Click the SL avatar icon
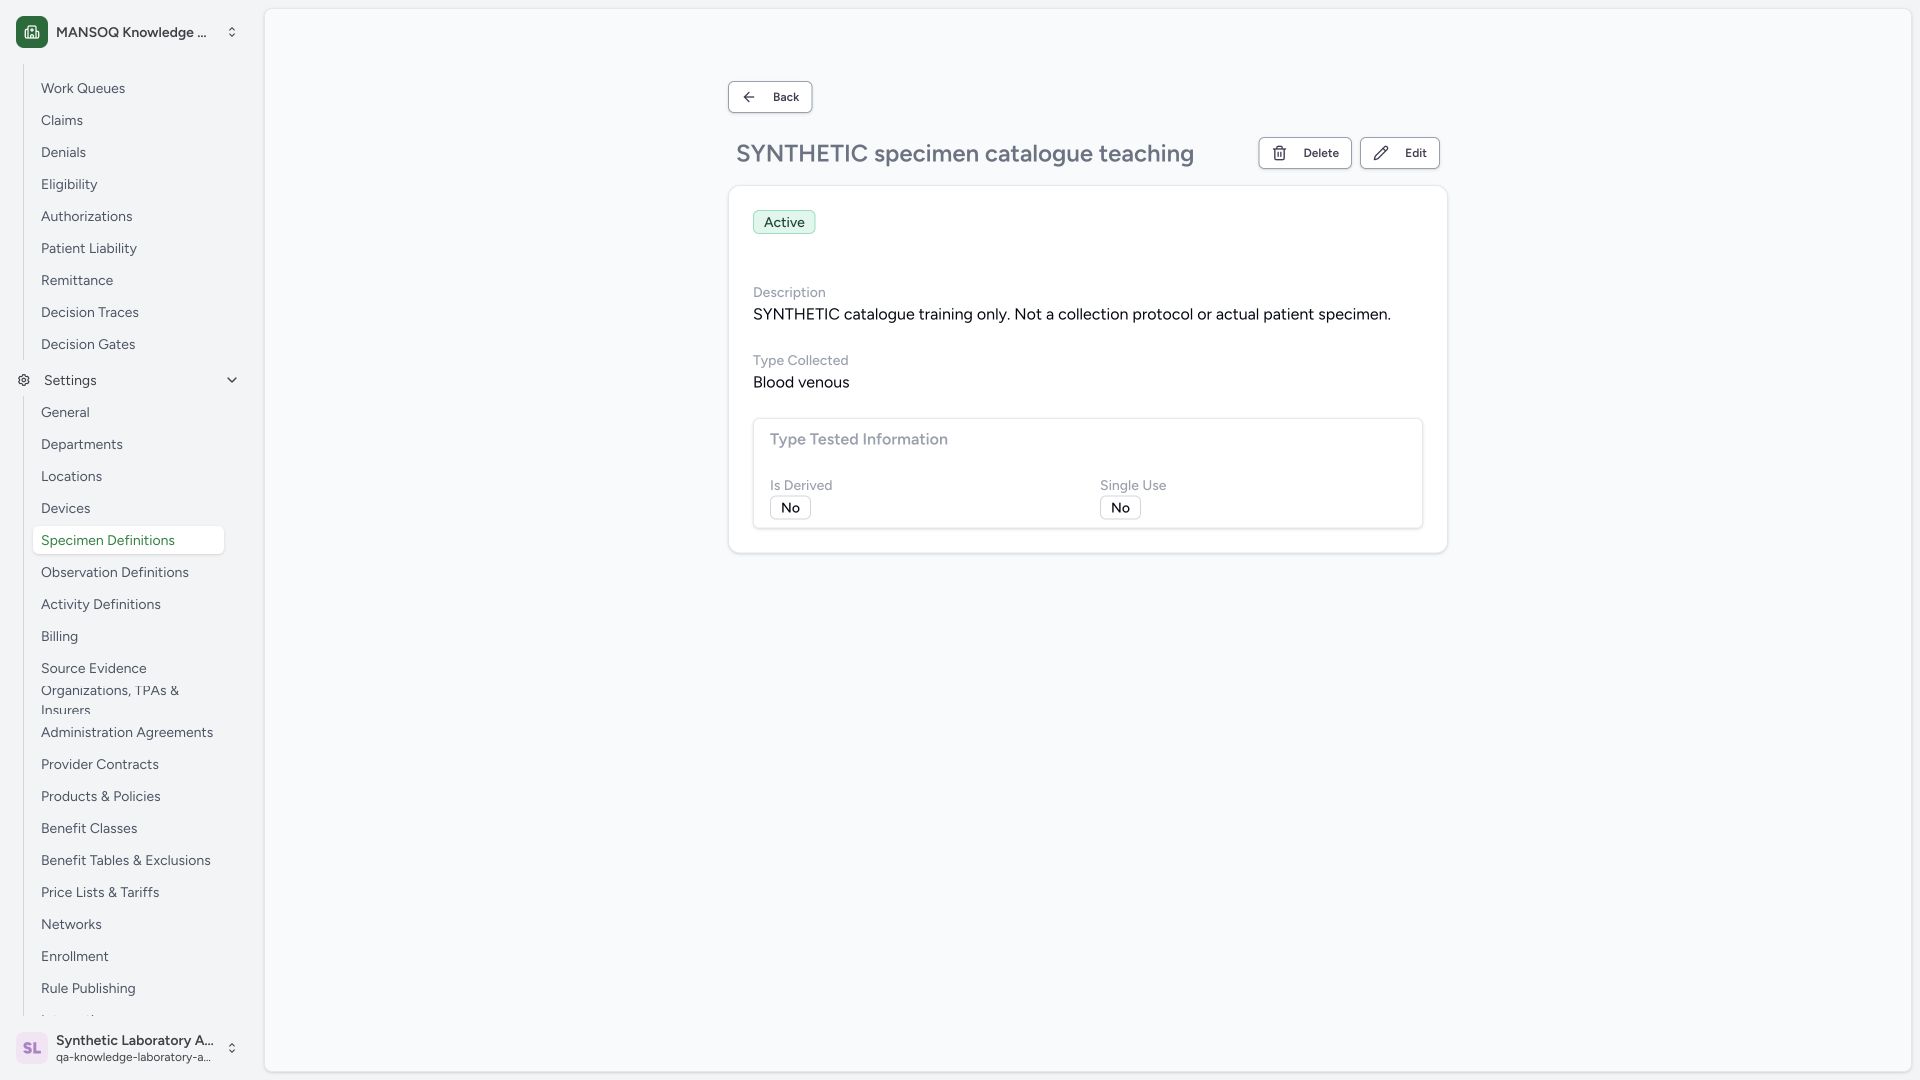 pos(32,1048)
